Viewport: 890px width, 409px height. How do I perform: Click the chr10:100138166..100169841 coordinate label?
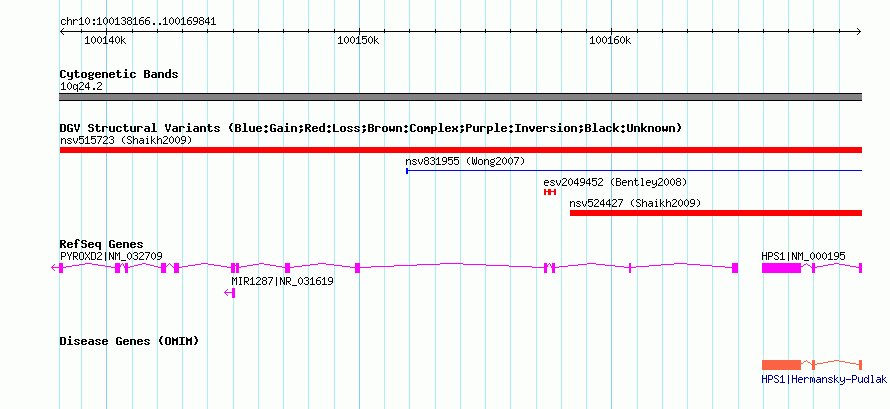click(x=138, y=22)
